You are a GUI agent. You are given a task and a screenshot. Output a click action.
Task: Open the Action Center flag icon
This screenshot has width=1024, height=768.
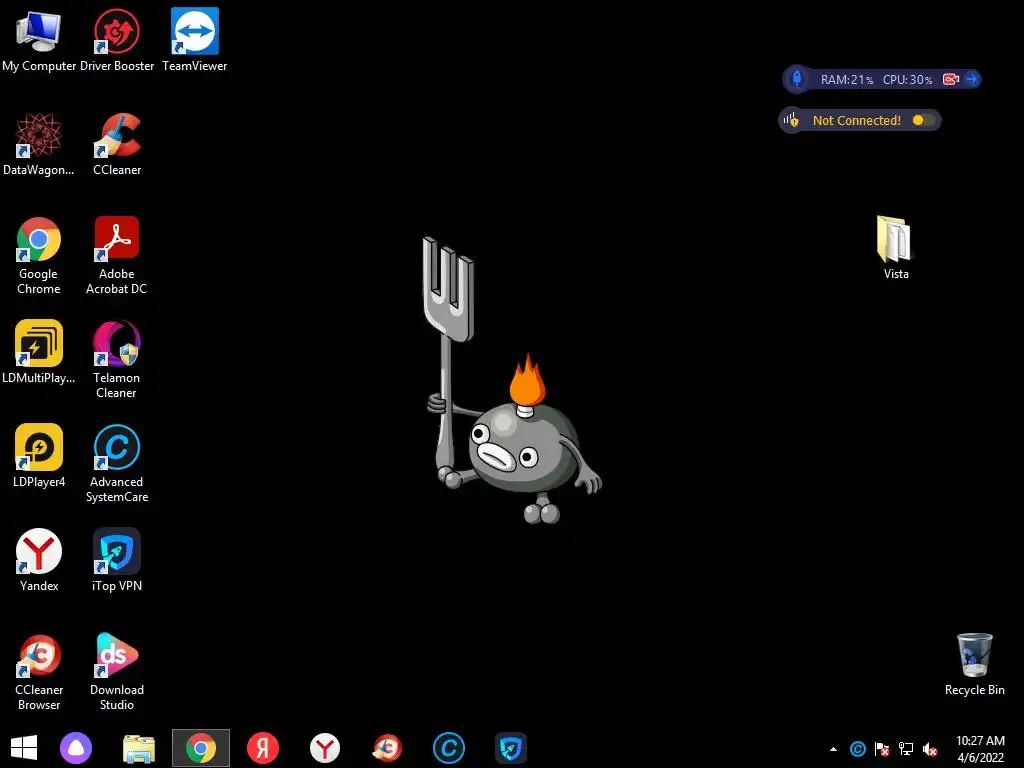coord(882,749)
